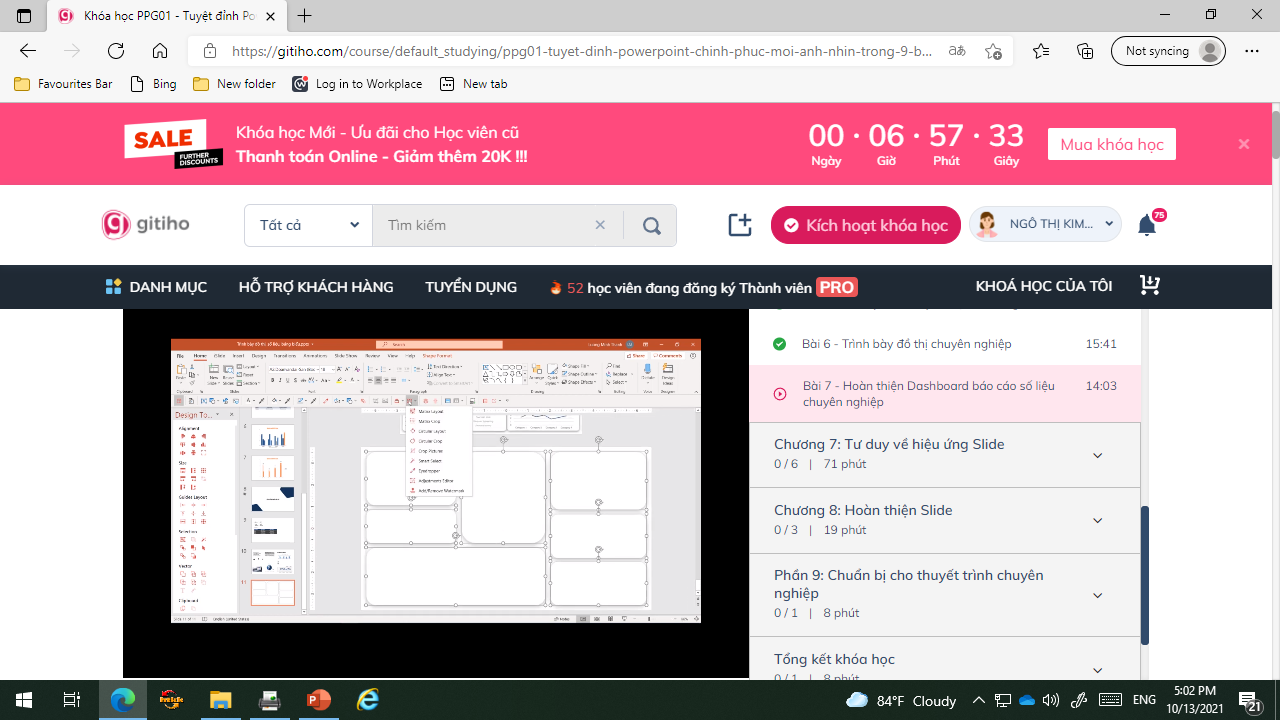Select the Khóa học PPG01 browser tab
This screenshot has height=720, width=1280.
[166, 16]
